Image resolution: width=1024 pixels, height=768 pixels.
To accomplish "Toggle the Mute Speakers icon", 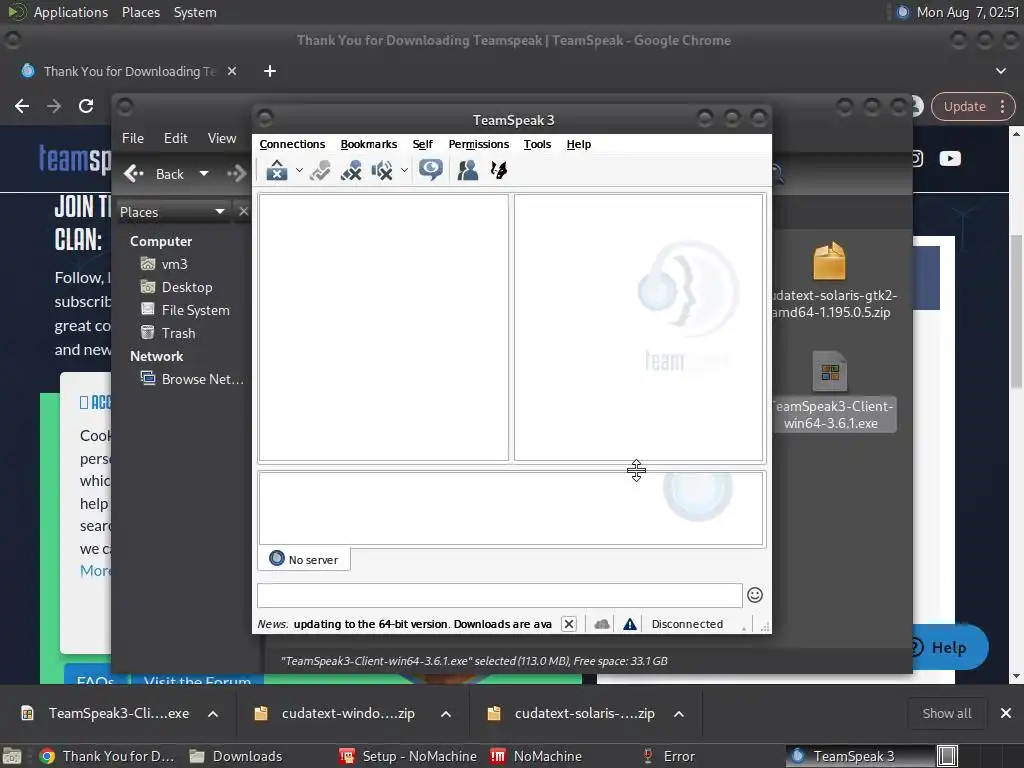I will [382, 170].
